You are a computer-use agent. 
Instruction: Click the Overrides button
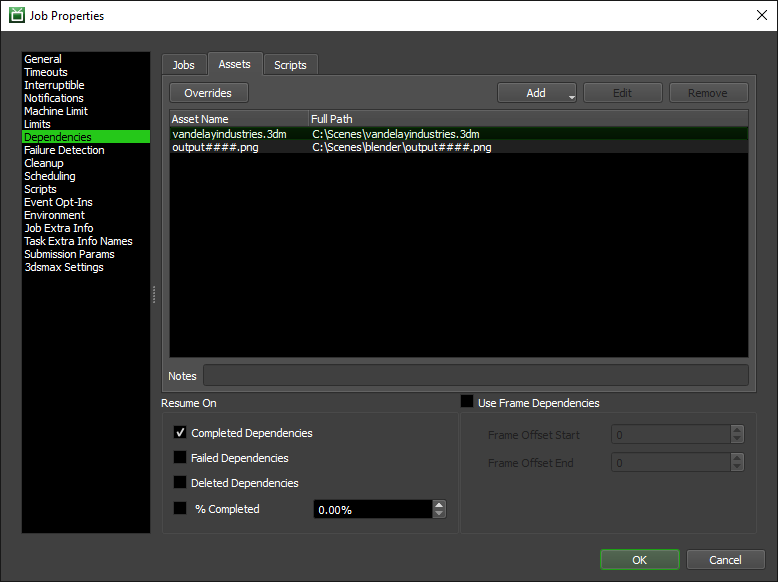(x=208, y=93)
